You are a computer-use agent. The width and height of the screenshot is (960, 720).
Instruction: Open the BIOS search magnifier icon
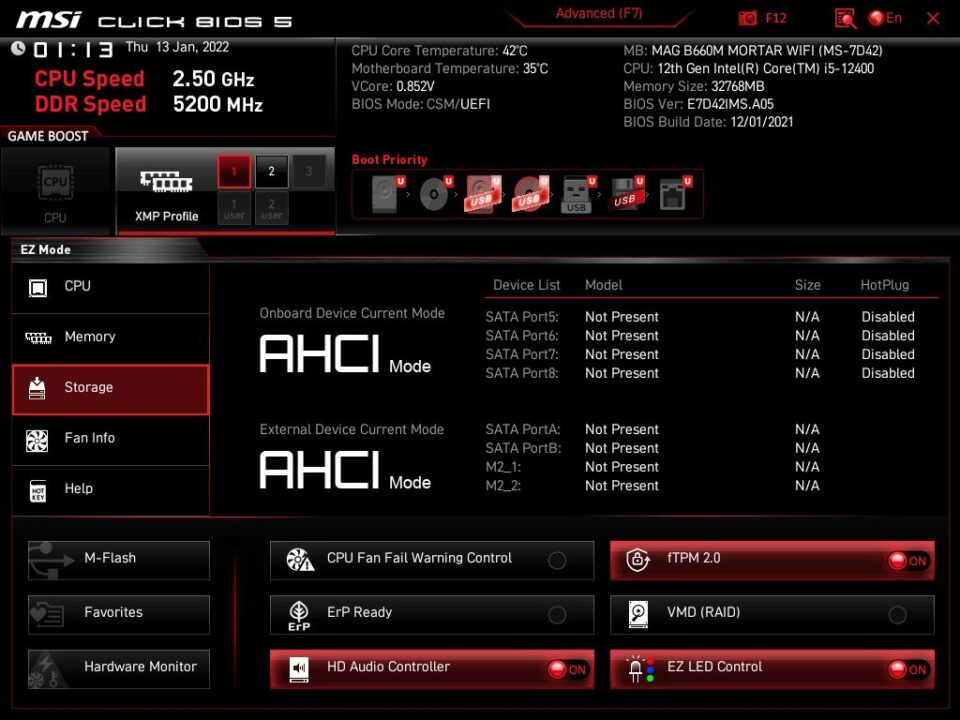(846, 18)
